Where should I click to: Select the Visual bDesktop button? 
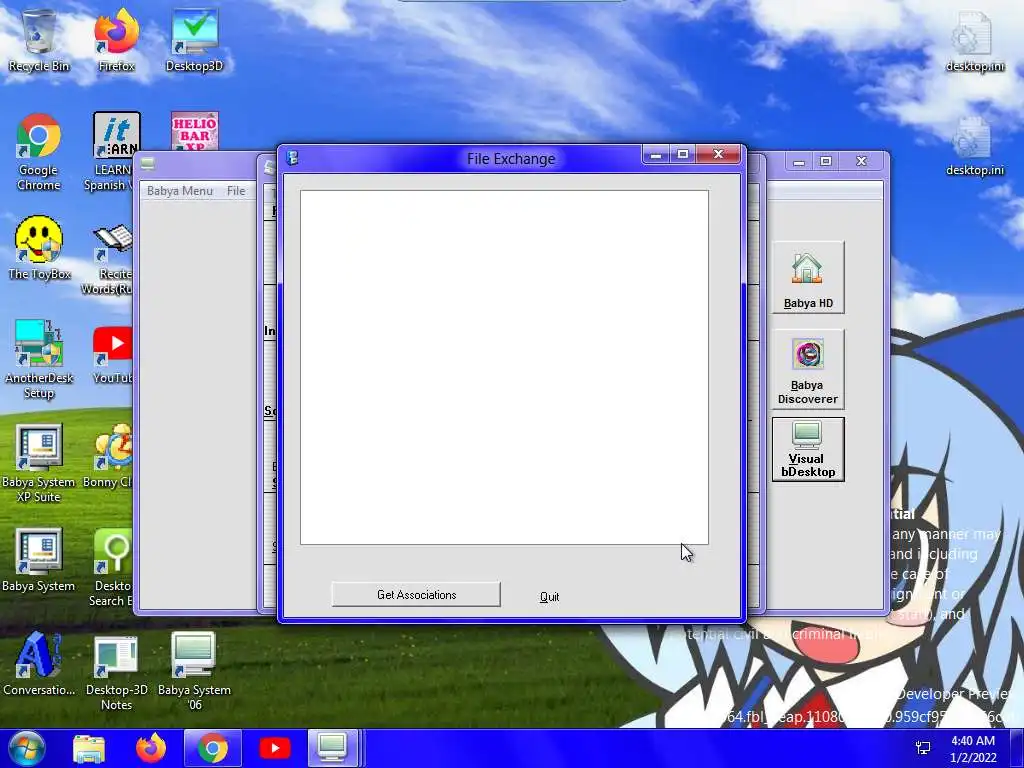808,449
